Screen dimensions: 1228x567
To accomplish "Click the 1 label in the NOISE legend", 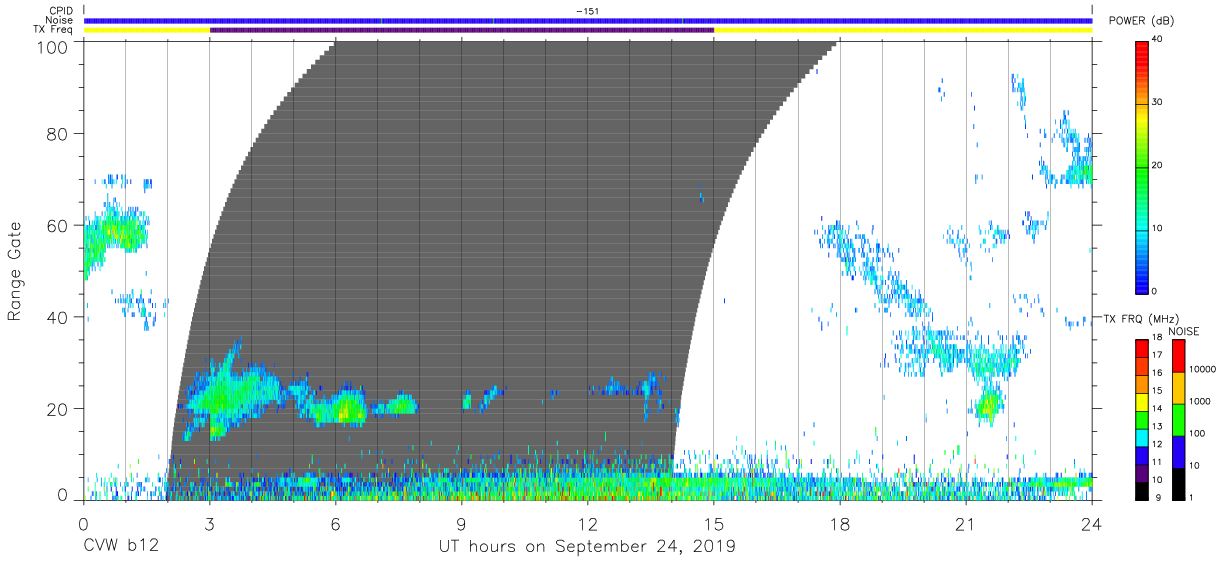I will click(1192, 497).
